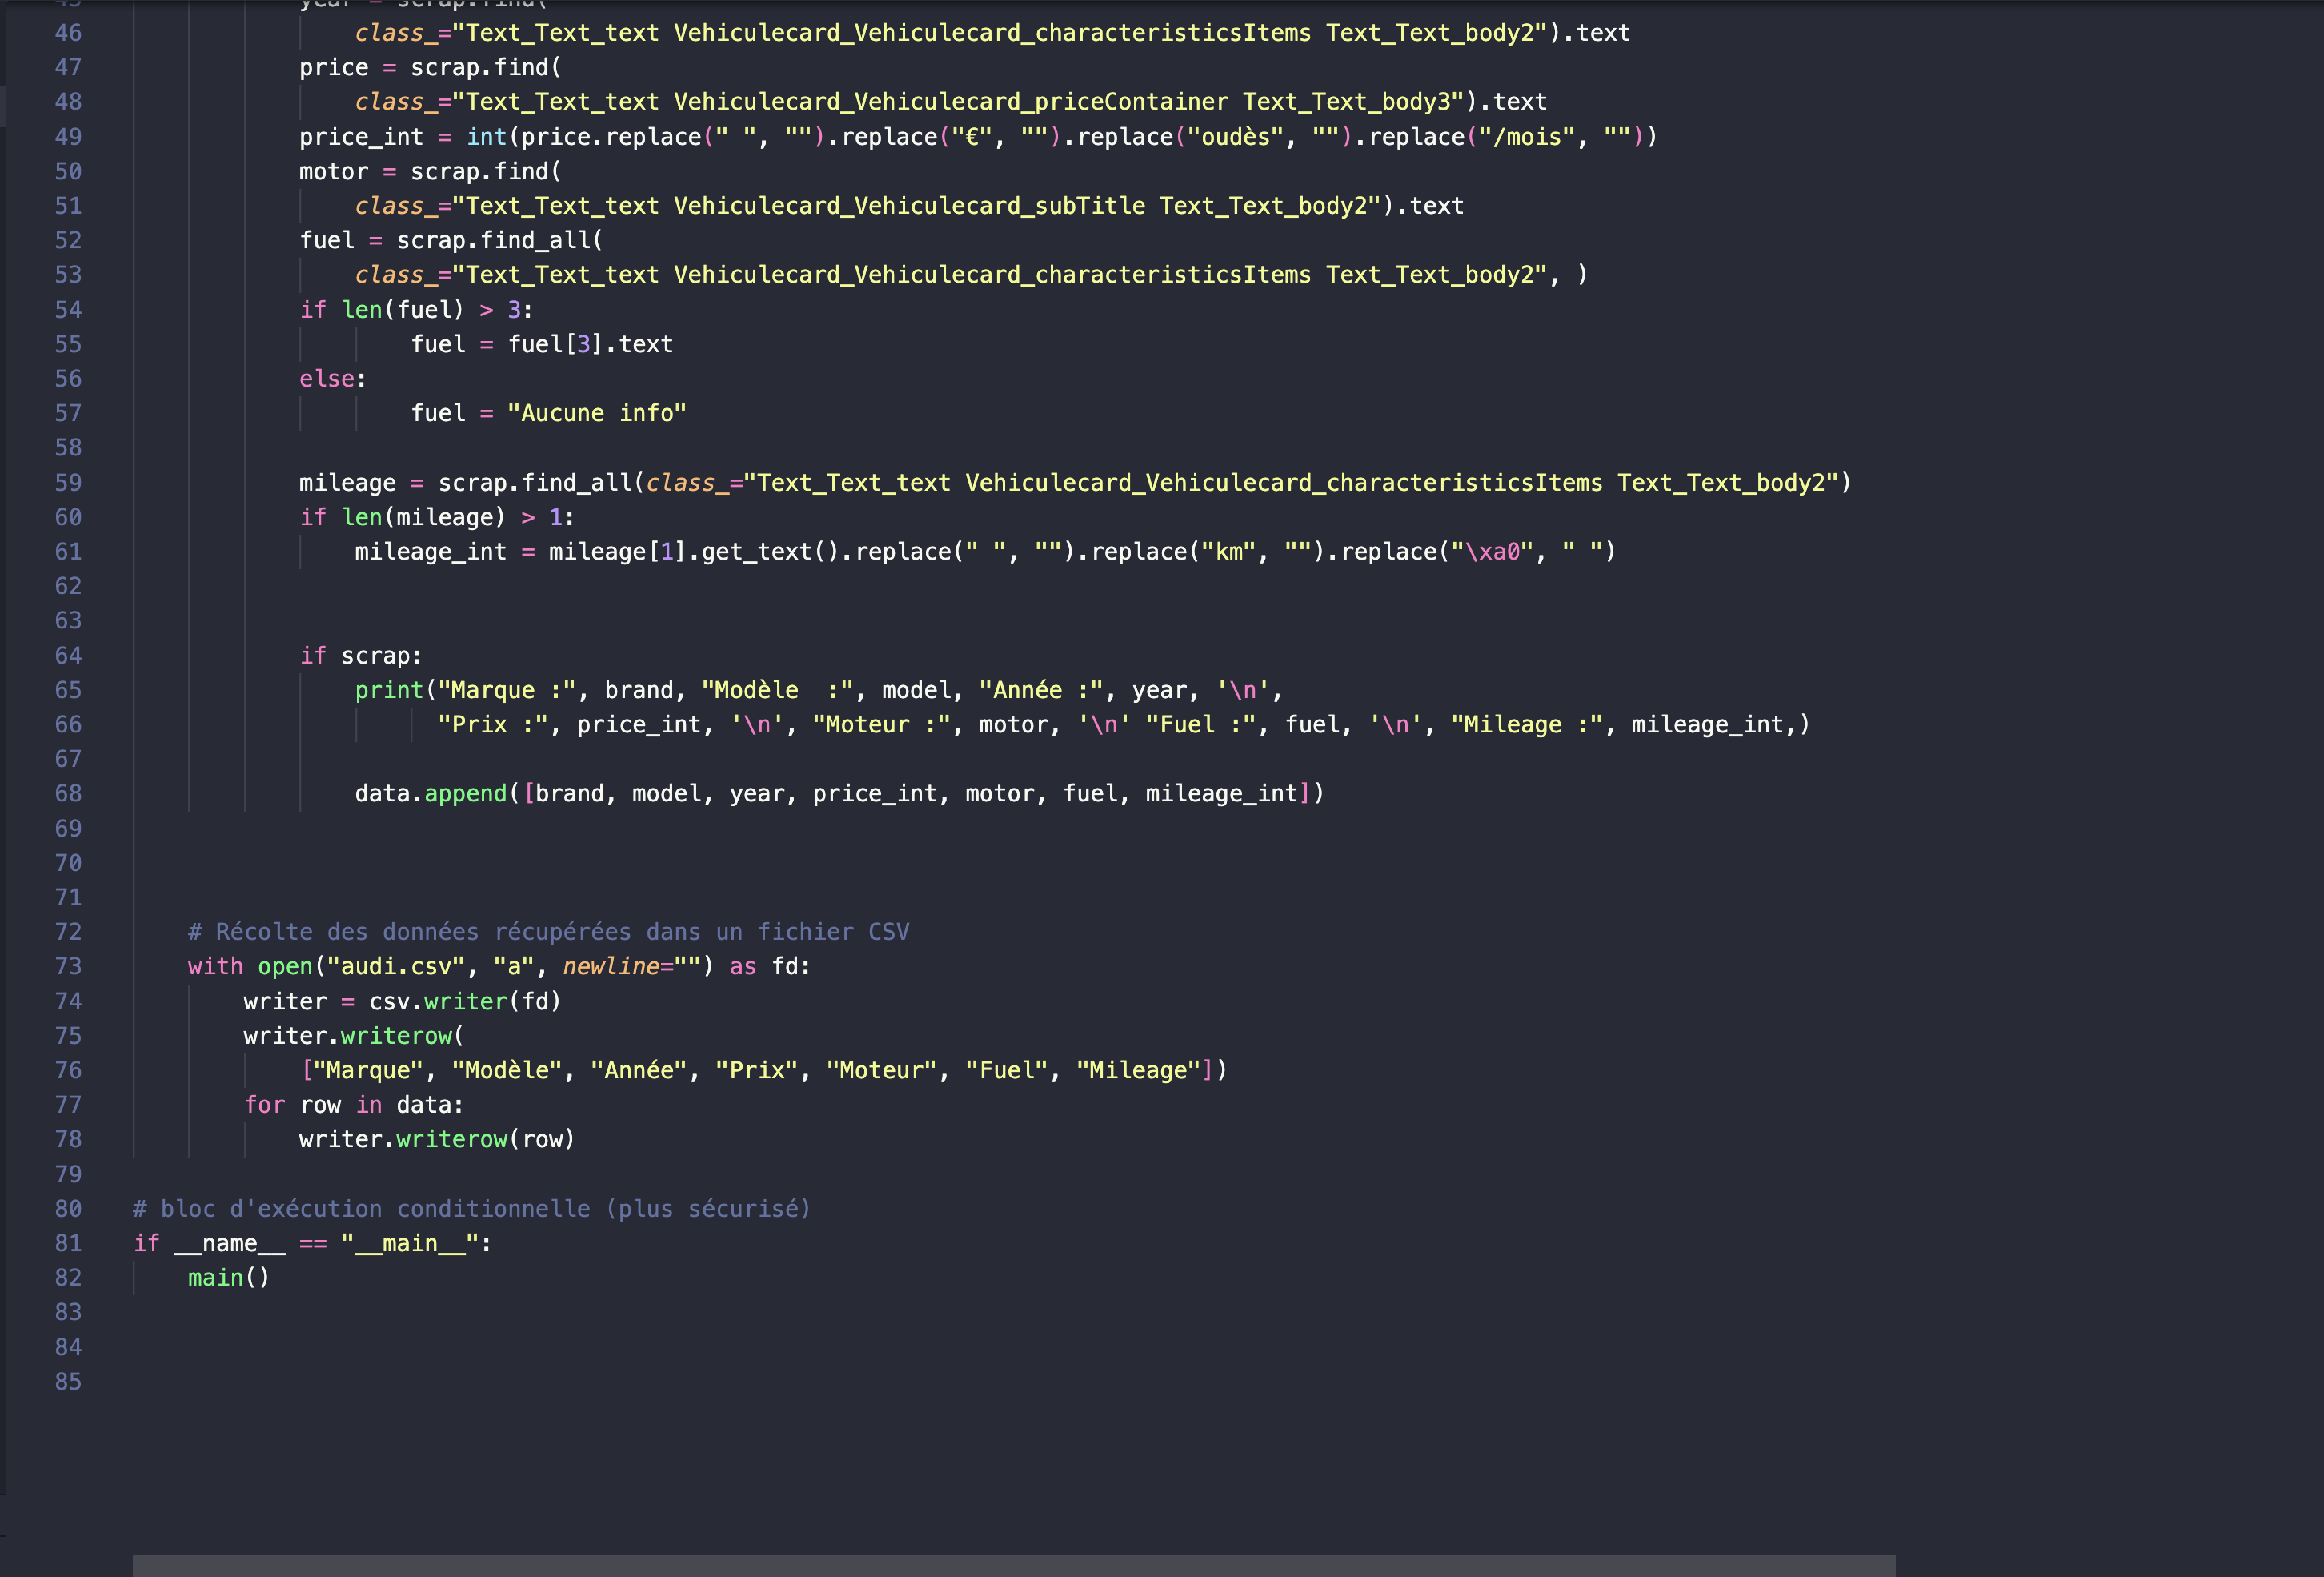Click 'motor = scrap.find(' on line 50
This screenshot has height=1577, width=2324.
430,172
